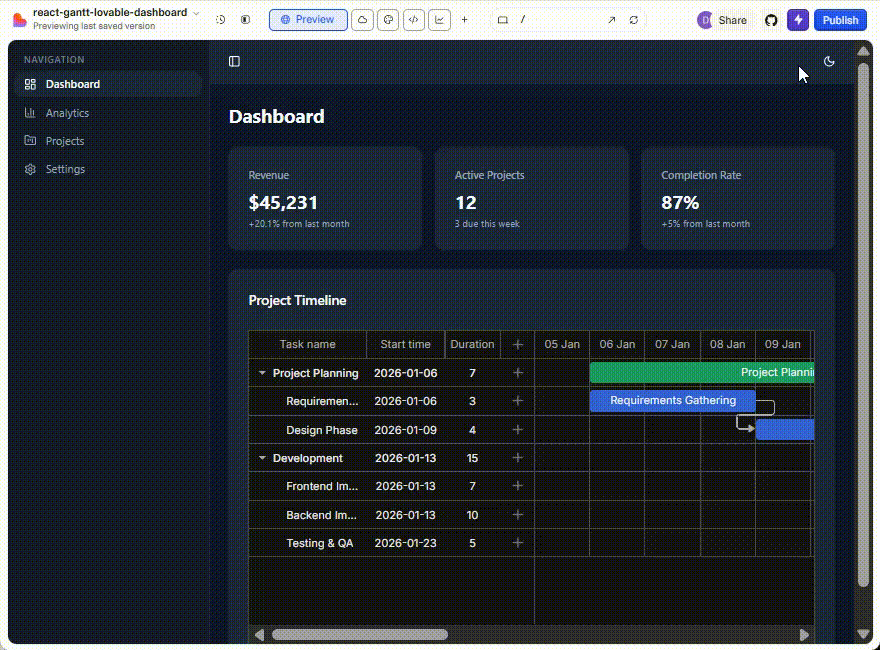Click the cloud icon in the toolbar
The height and width of the screenshot is (650, 880).
(x=363, y=20)
